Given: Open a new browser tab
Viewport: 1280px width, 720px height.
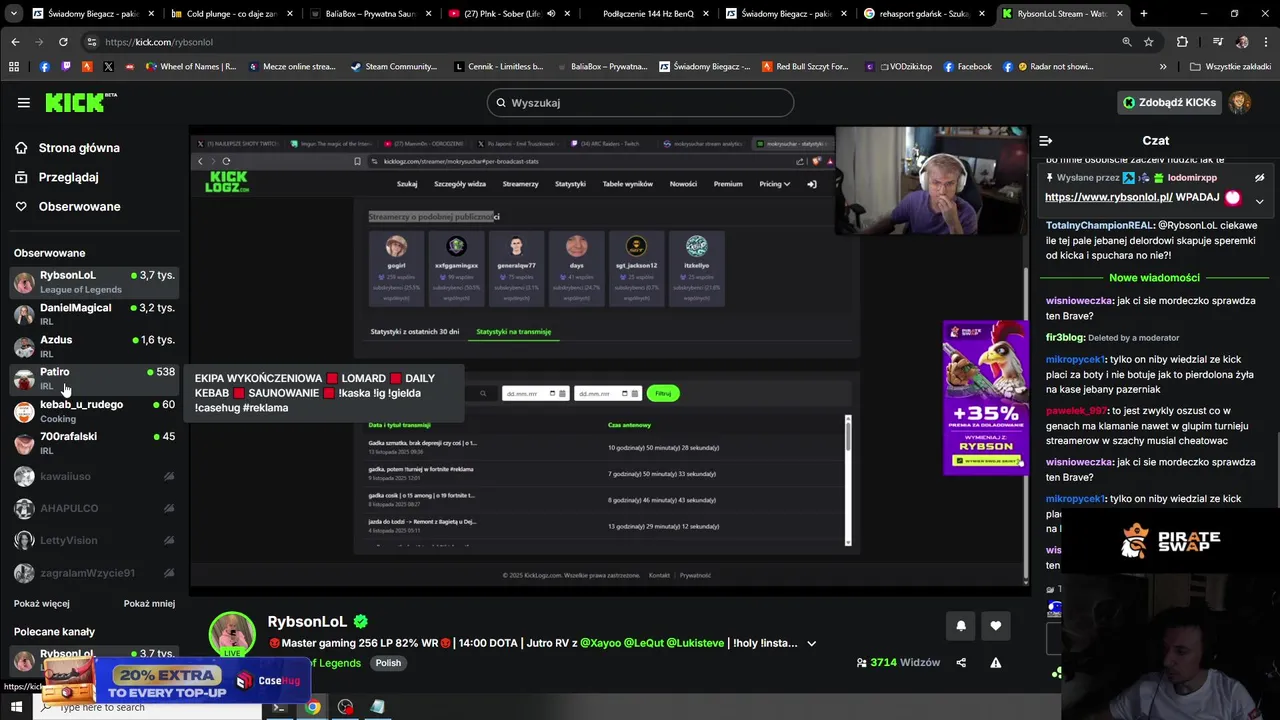Looking at the screenshot, I should click(x=1144, y=14).
